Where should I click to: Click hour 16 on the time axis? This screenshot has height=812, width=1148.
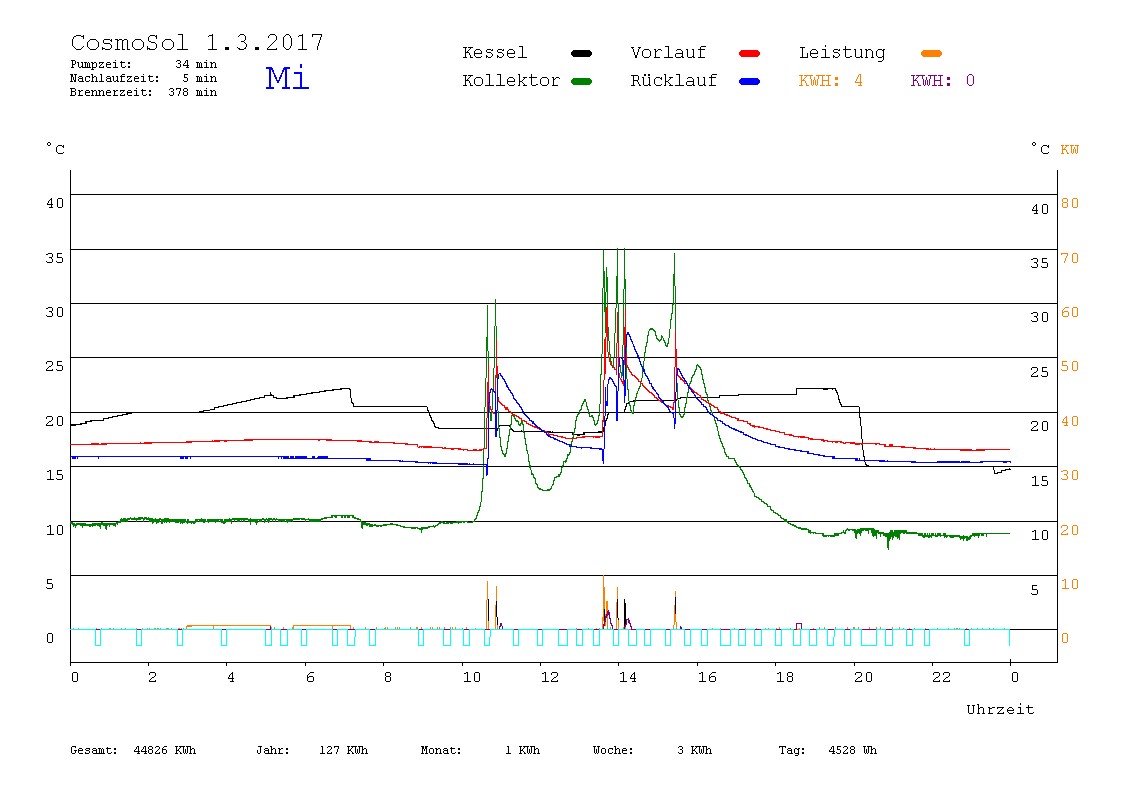[707, 678]
